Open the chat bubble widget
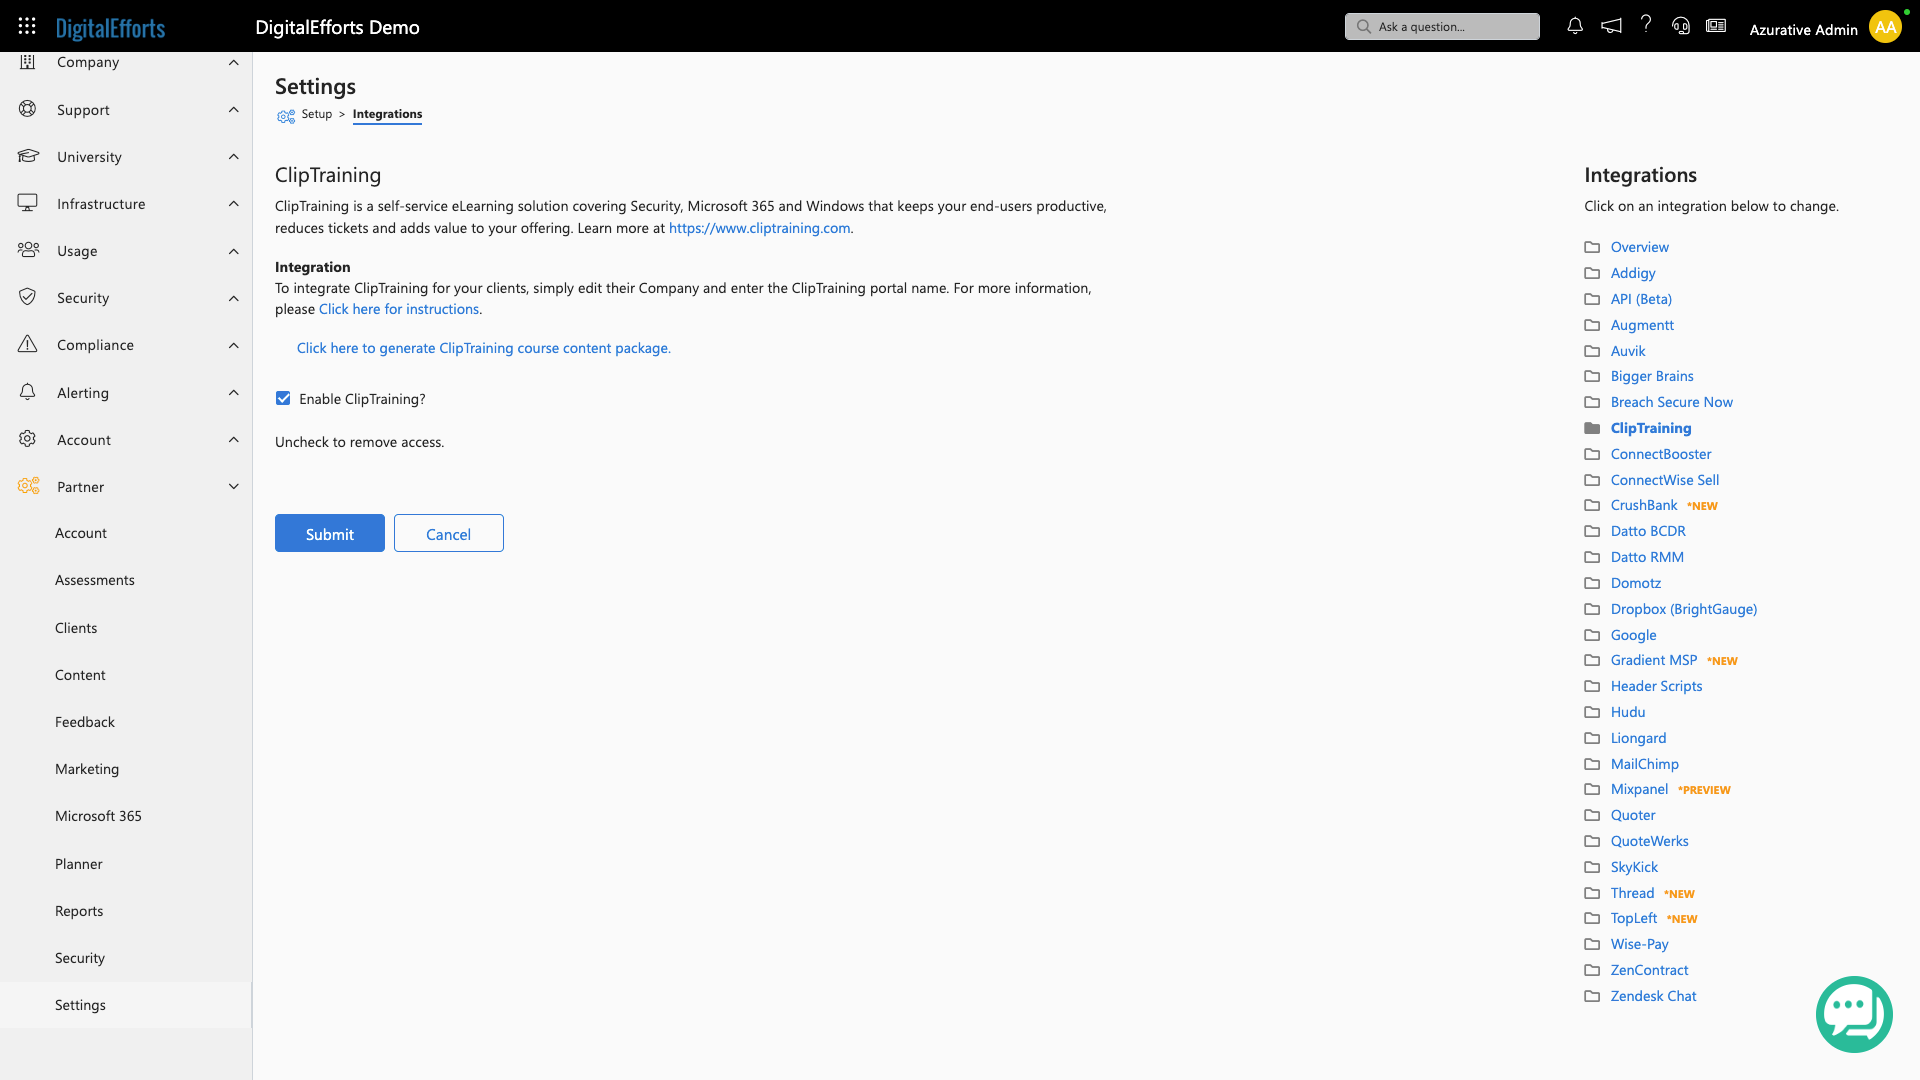This screenshot has width=1920, height=1080. pos(1853,1014)
